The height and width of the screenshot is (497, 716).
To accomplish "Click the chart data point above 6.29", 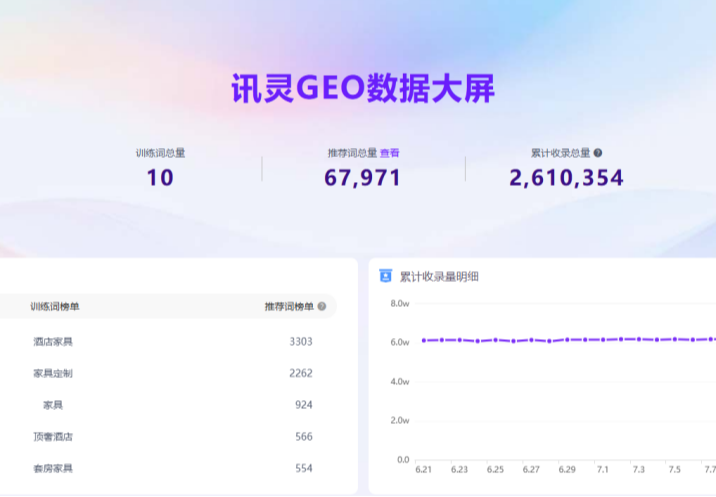I will [567, 340].
